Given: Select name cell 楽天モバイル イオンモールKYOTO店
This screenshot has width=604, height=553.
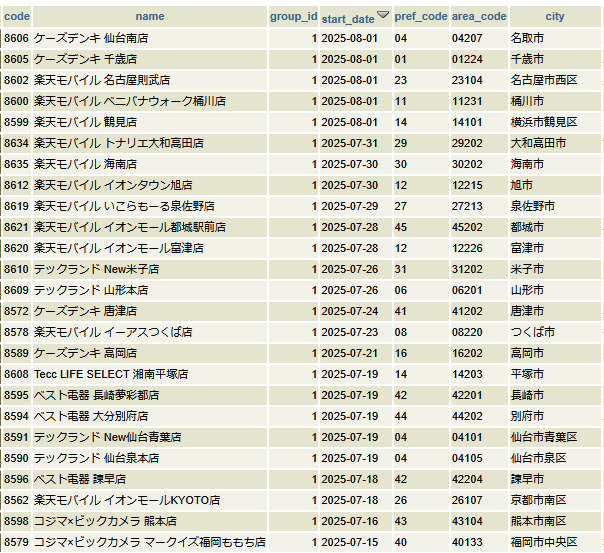Looking at the screenshot, I should 150,500.
